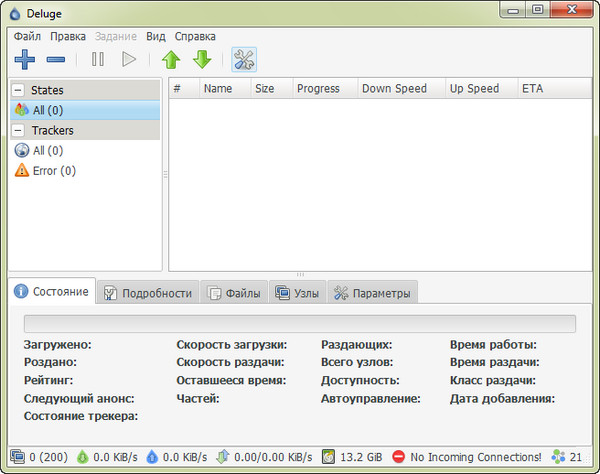600x474 pixels.
Task: Collapse the Trackers group
Action: [x=19, y=130]
